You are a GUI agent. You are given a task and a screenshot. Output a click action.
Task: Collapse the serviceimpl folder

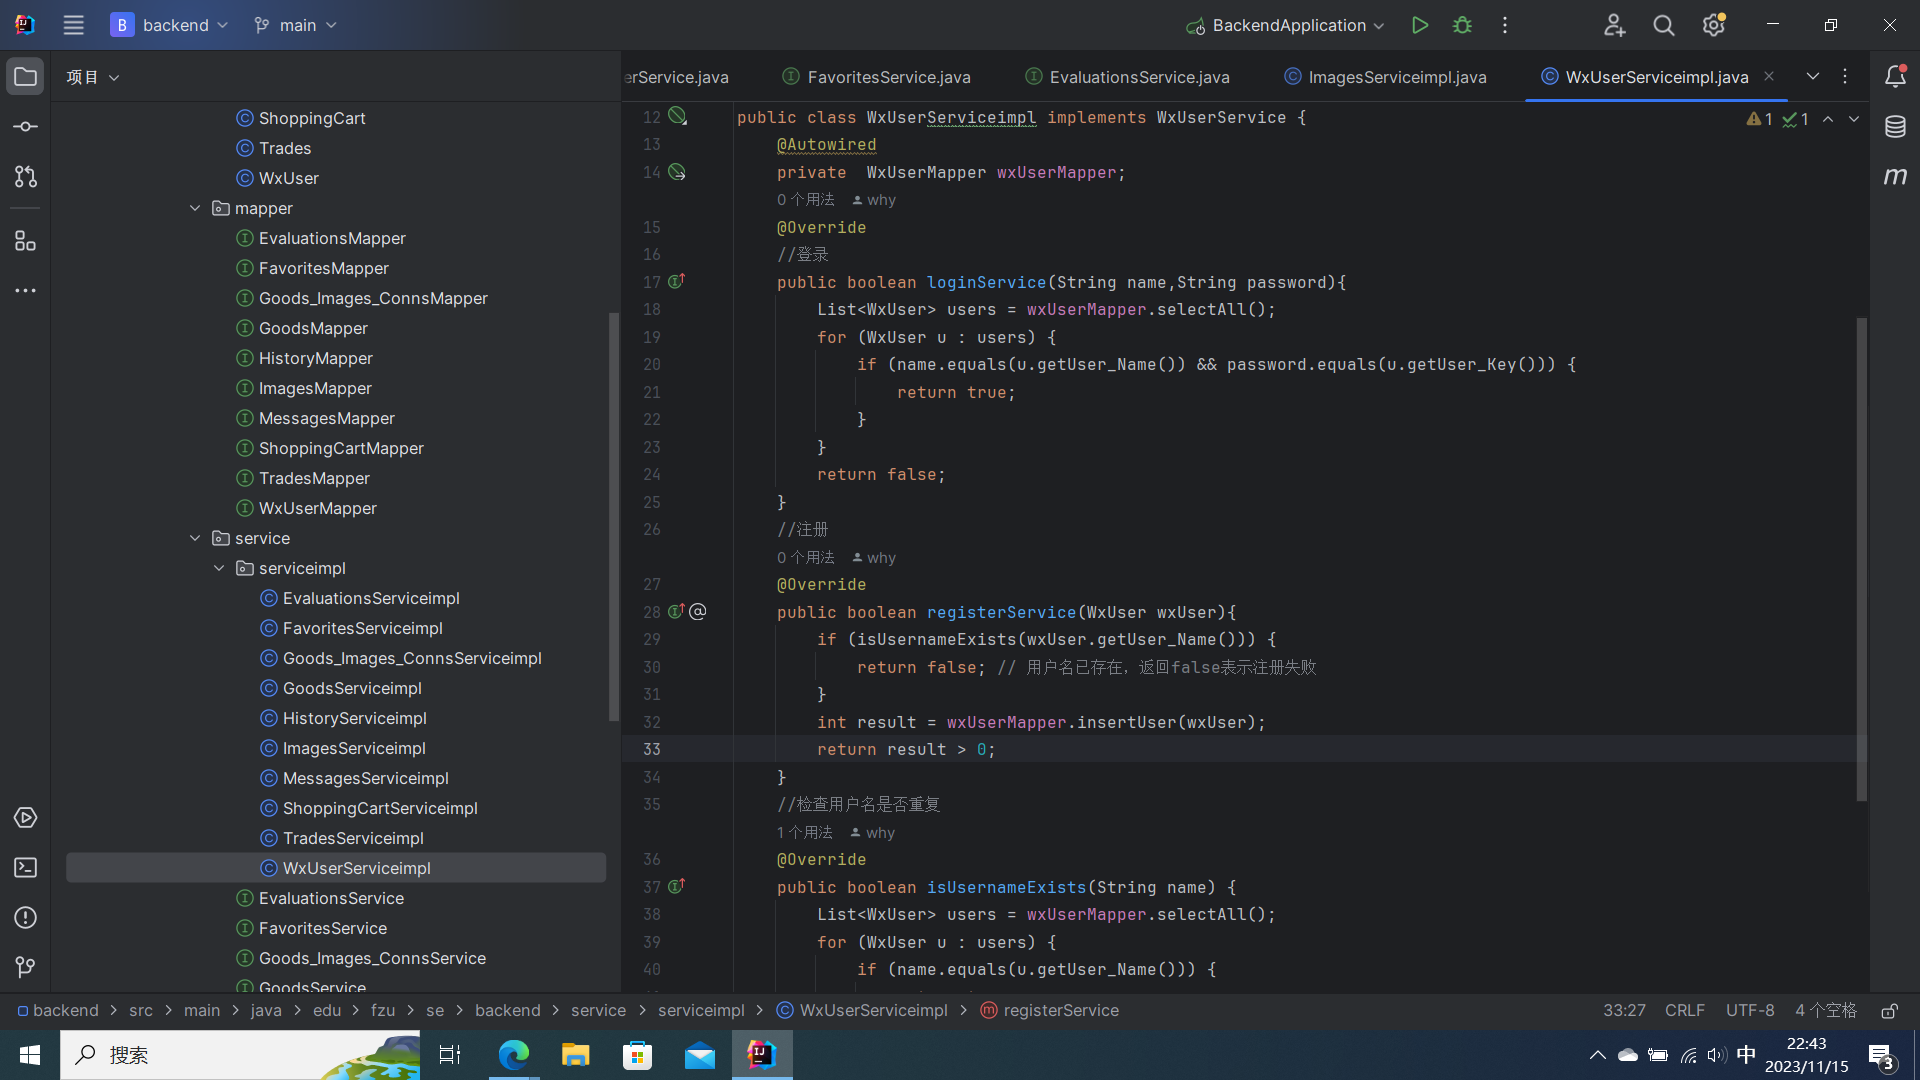pyautogui.click(x=219, y=568)
